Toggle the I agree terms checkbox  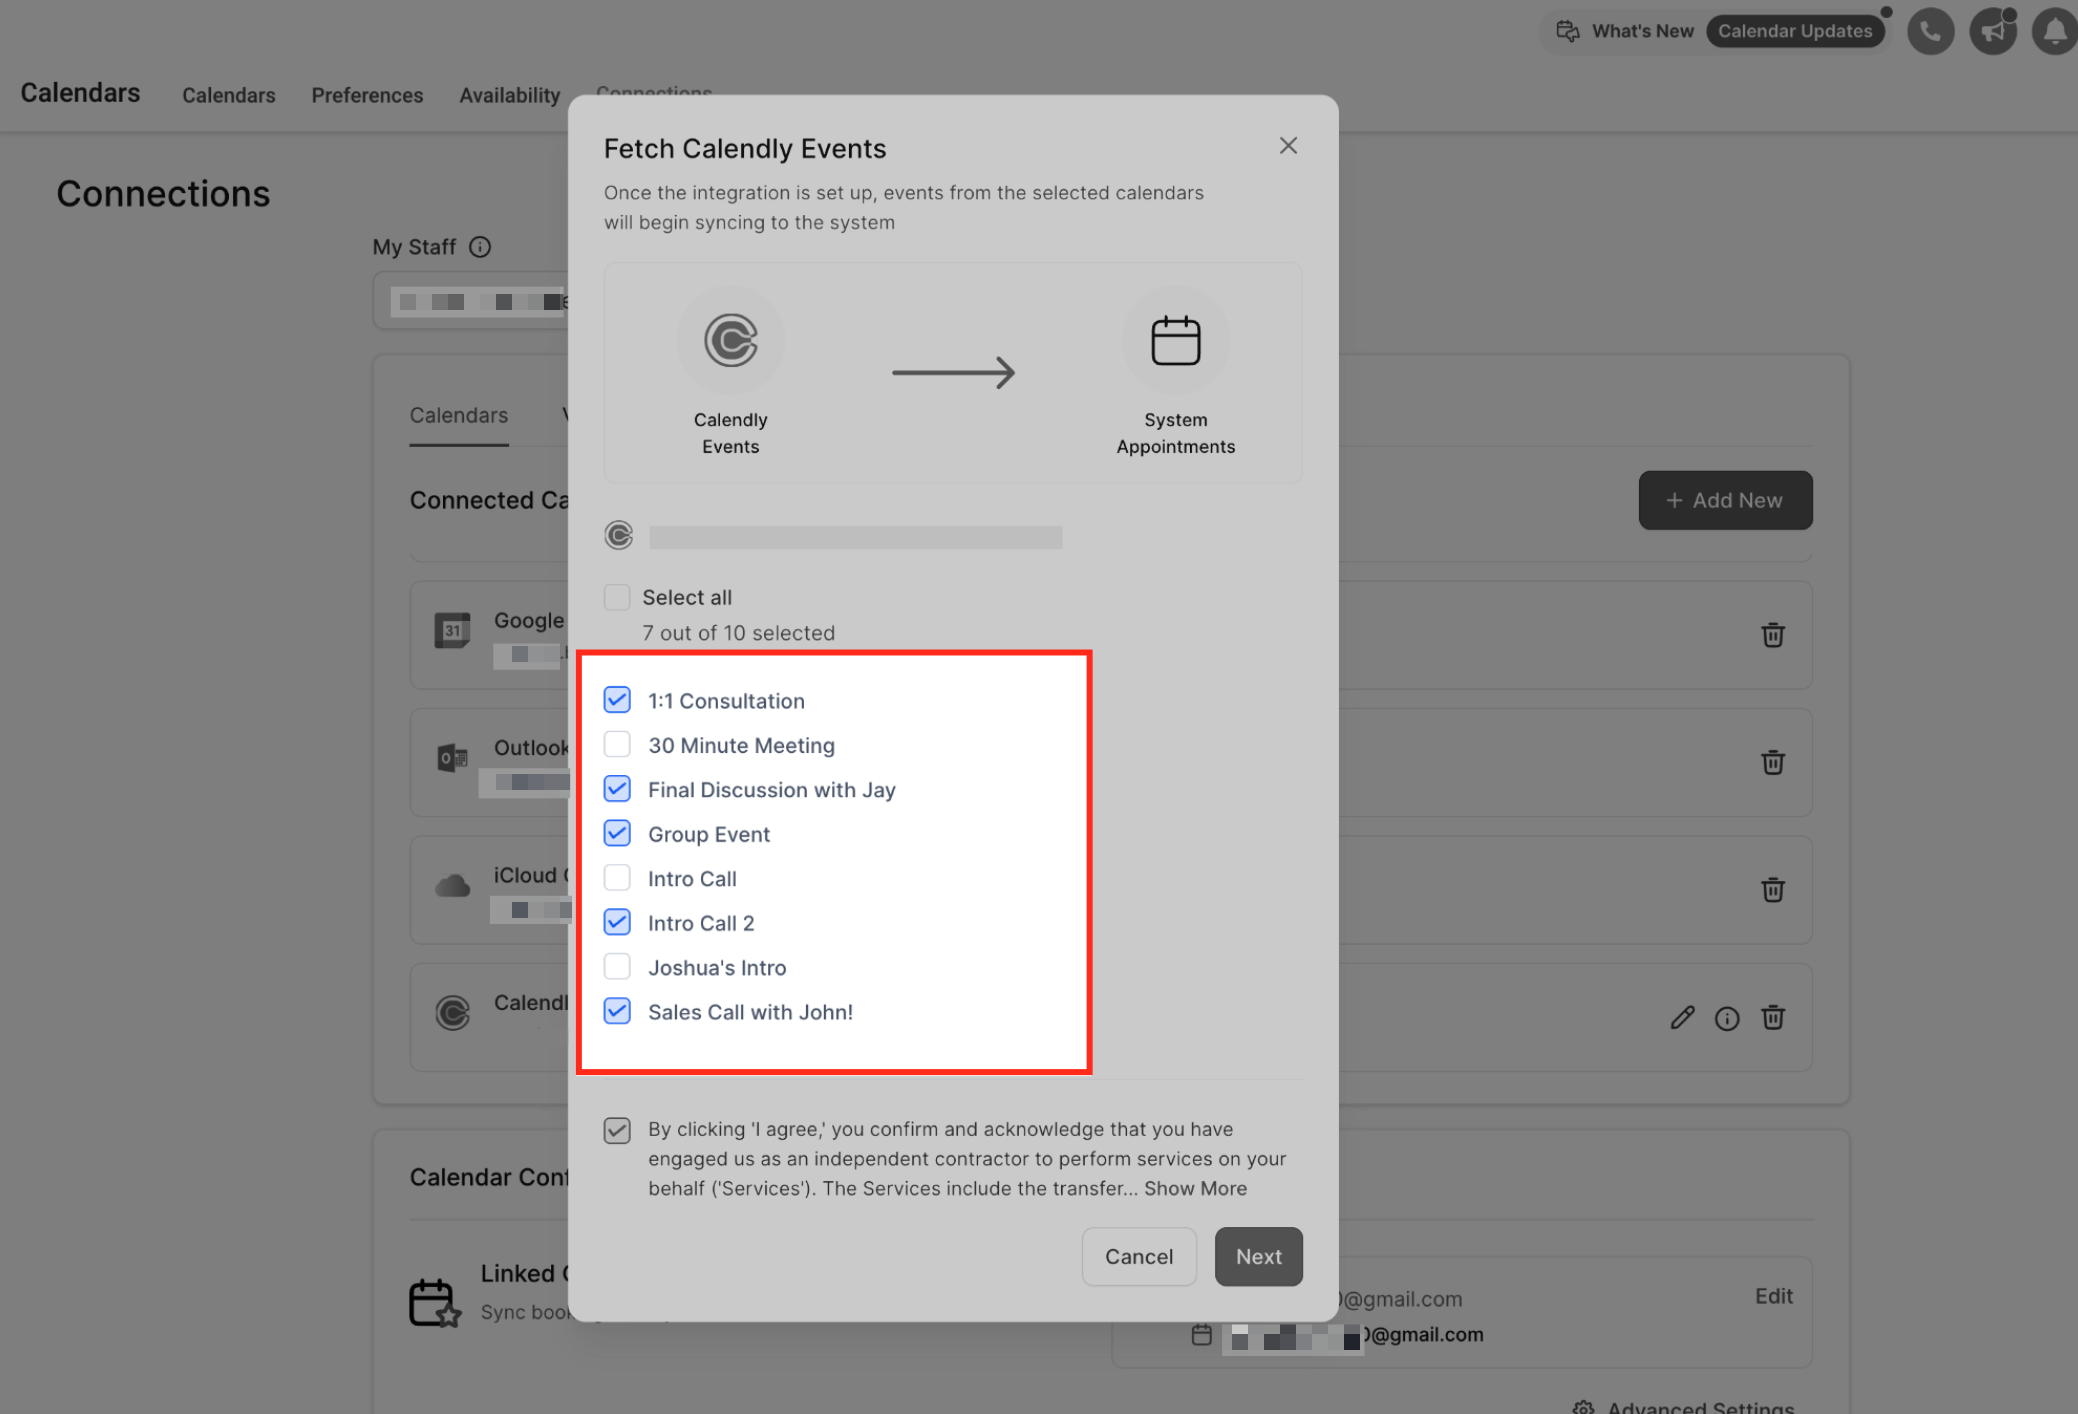[x=617, y=1130]
